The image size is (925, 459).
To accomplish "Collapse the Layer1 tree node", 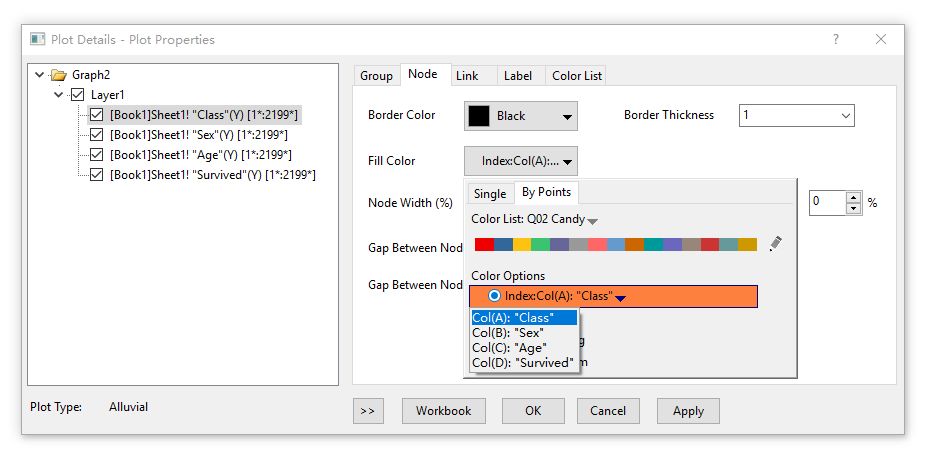I will (x=58, y=94).
